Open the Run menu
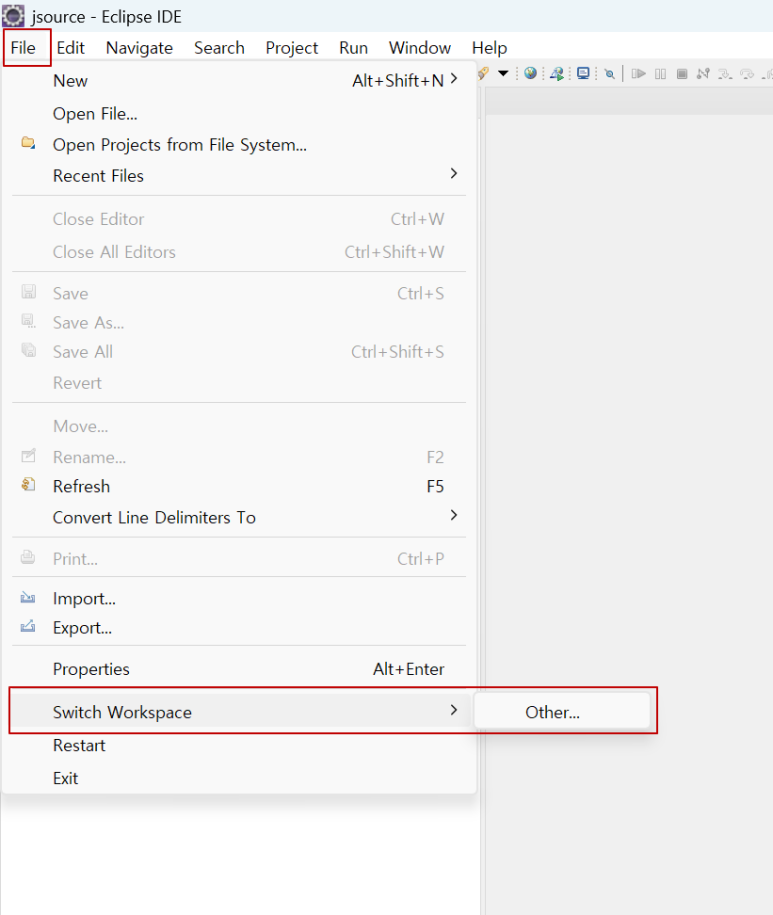 [354, 48]
